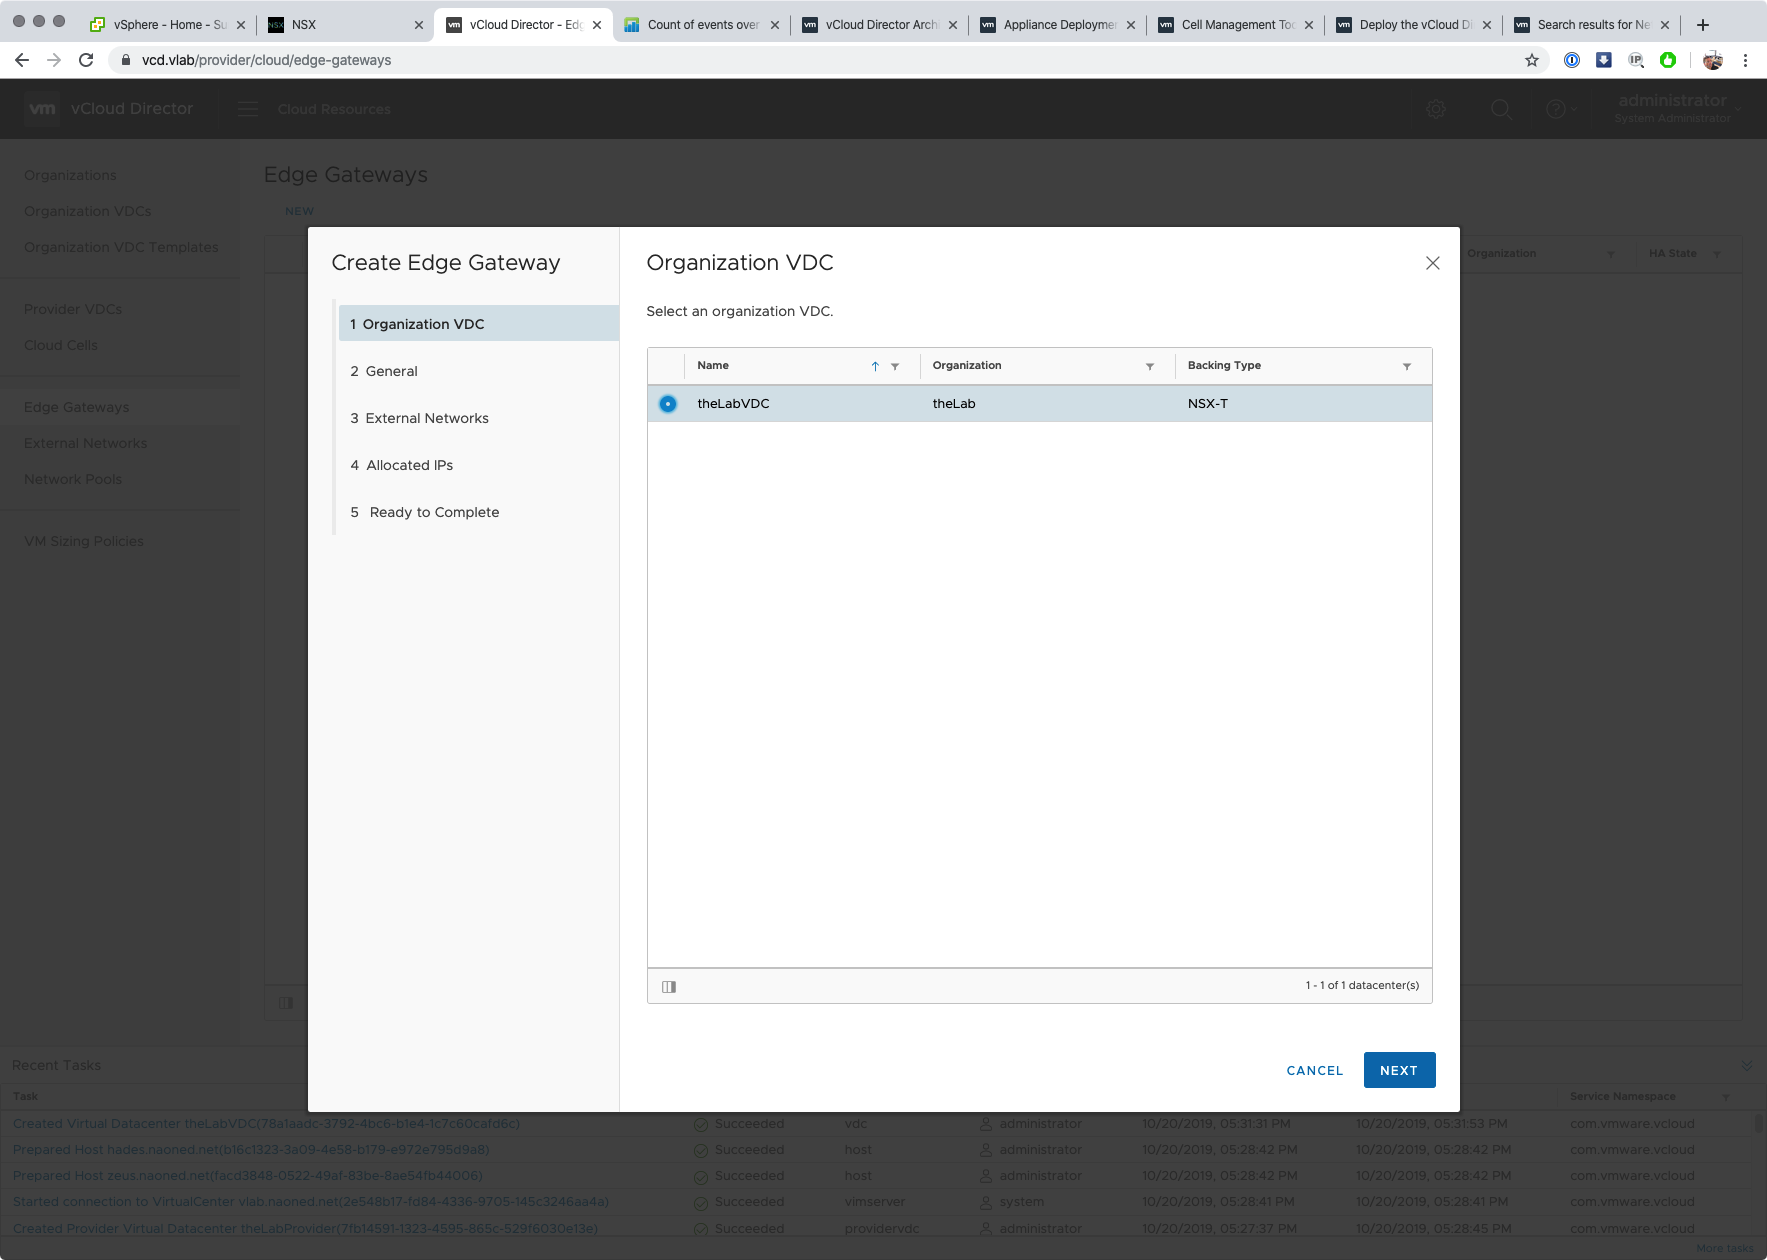Click the column chooser icon in grid footer
This screenshot has width=1767, height=1260.
tap(669, 987)
